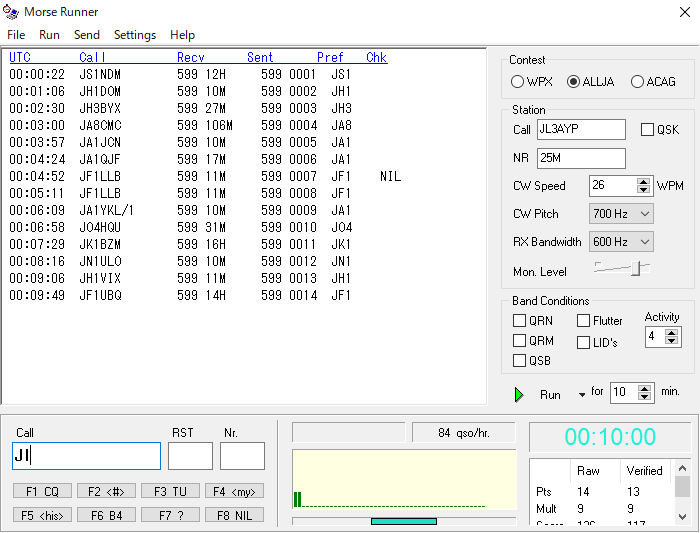Click the teal RIT frequency bar
700x533 pixels.
point(404,521)
